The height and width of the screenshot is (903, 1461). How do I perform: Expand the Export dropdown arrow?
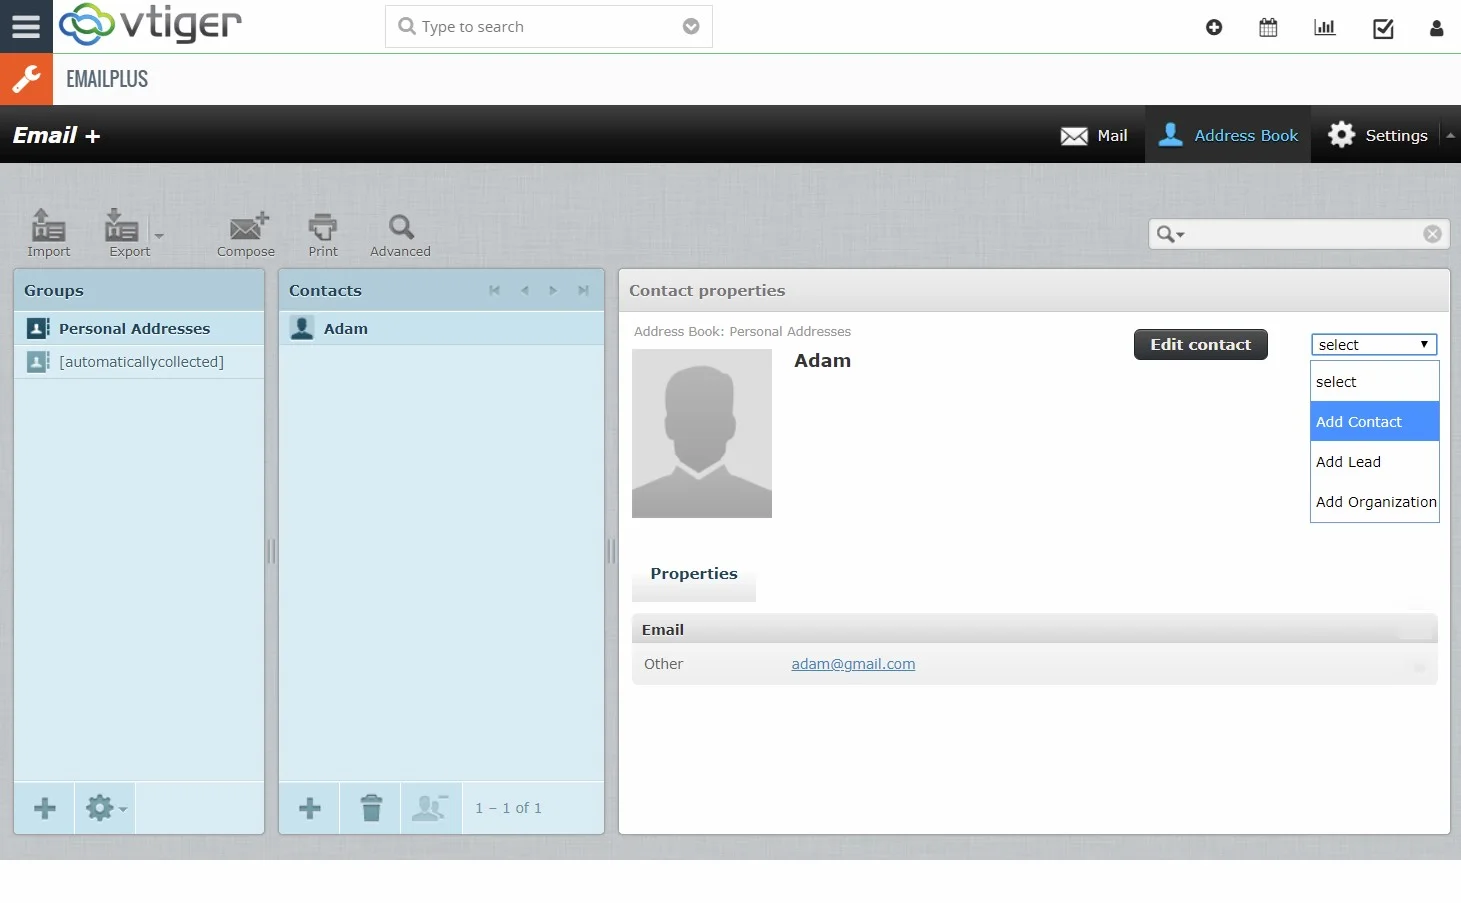(x=158, y=236)
